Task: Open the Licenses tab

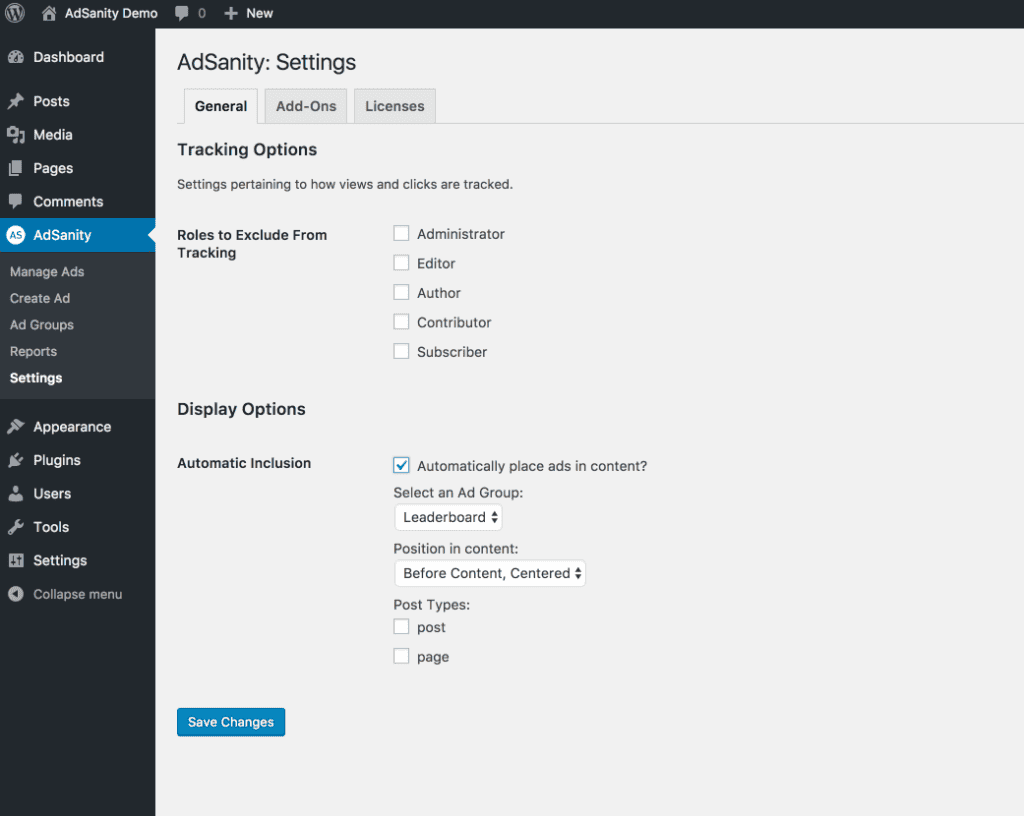Action: (x=394, y=105)
